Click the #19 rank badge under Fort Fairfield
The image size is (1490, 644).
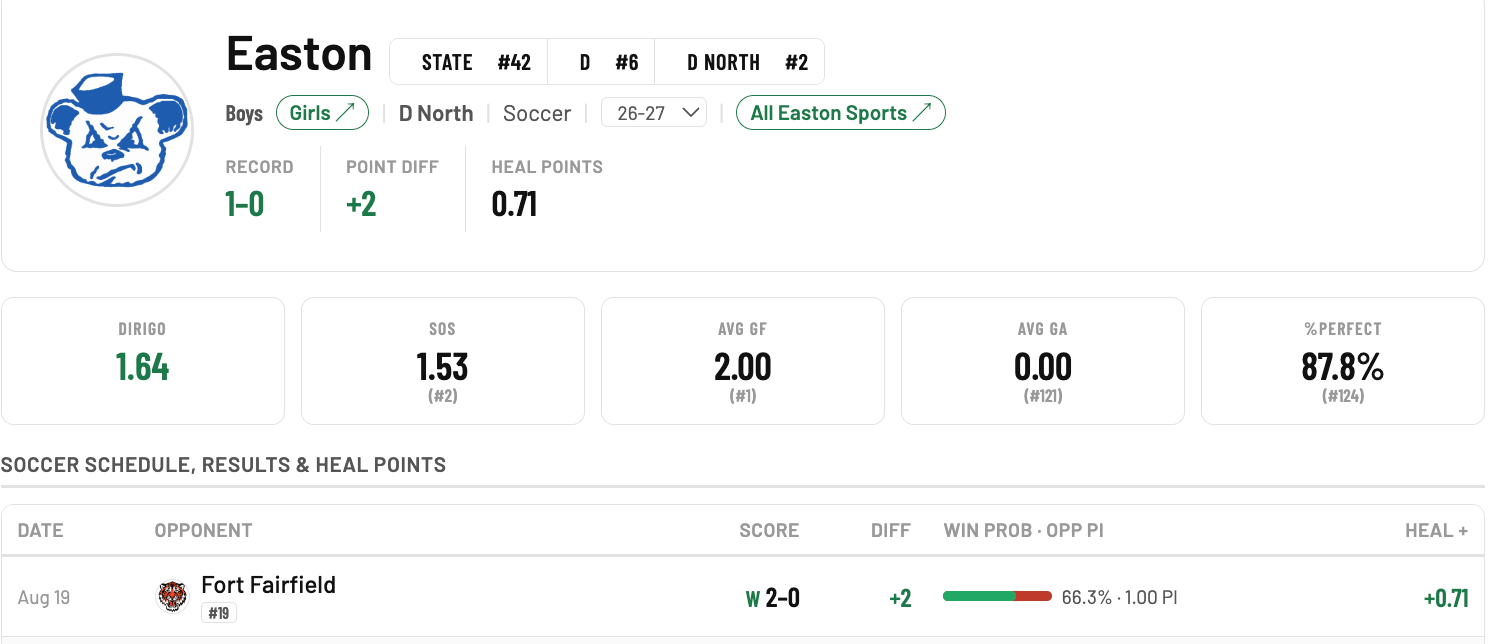(x=219, y=613)
